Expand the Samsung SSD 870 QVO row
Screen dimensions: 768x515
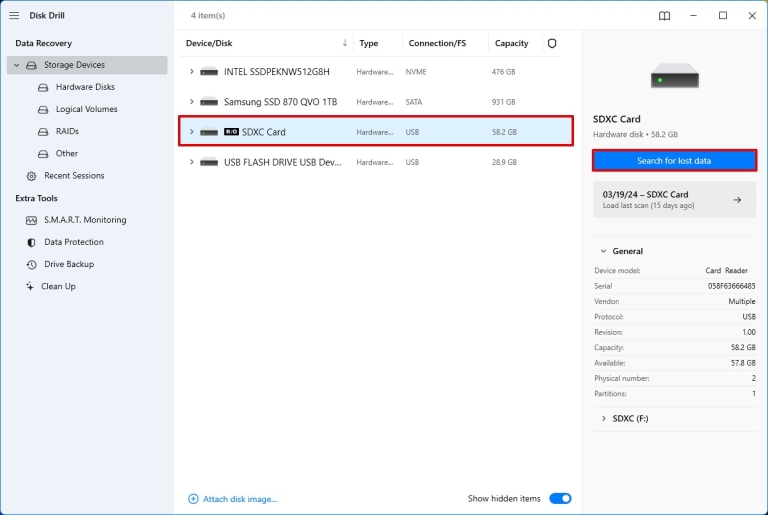pyautogui.click(x=192, y=101)
